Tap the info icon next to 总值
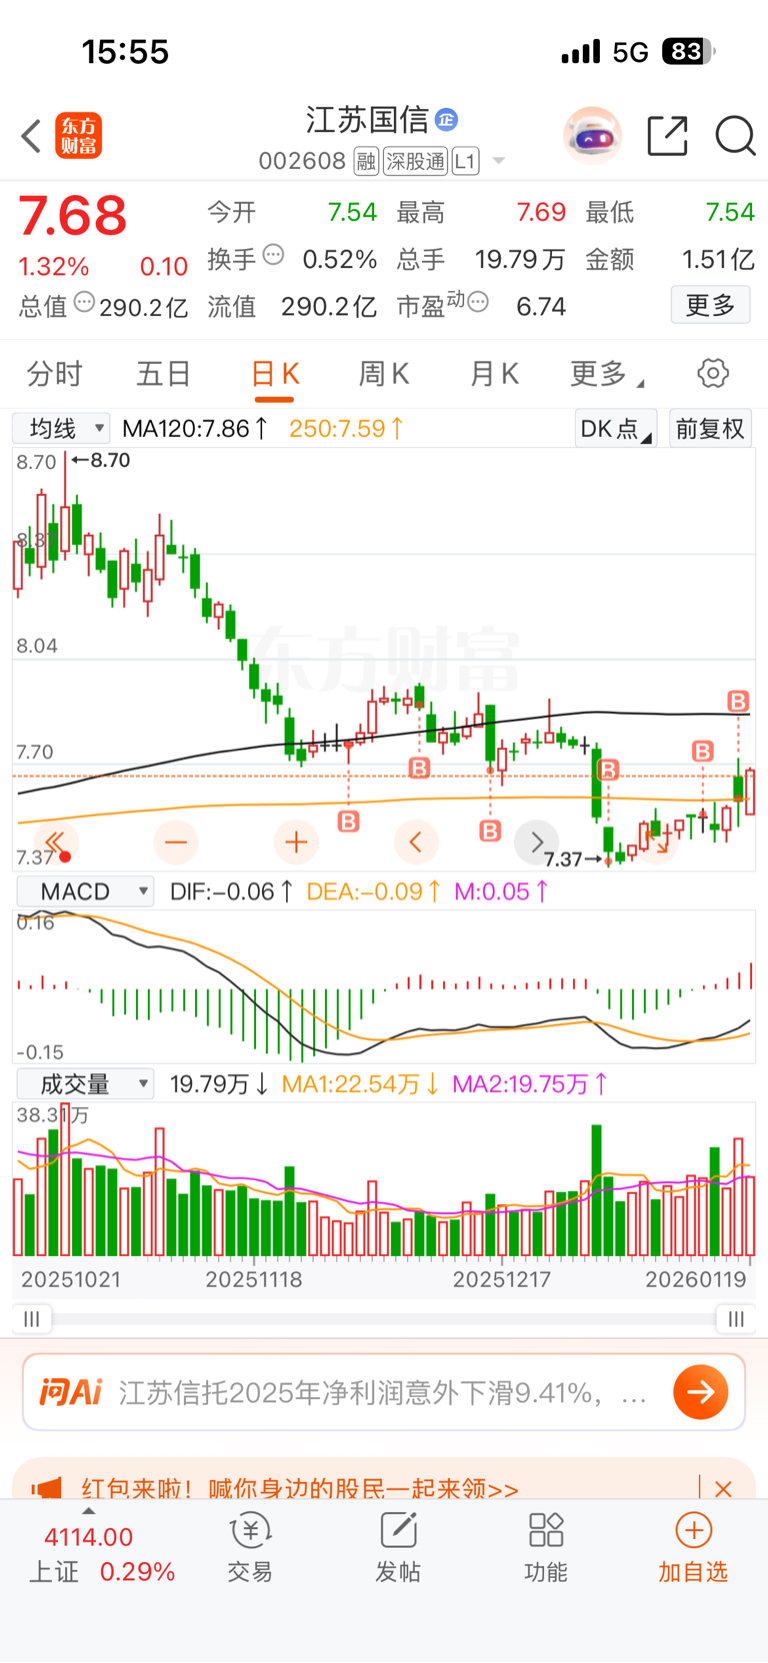768x1663 pixels. point(85,302)
